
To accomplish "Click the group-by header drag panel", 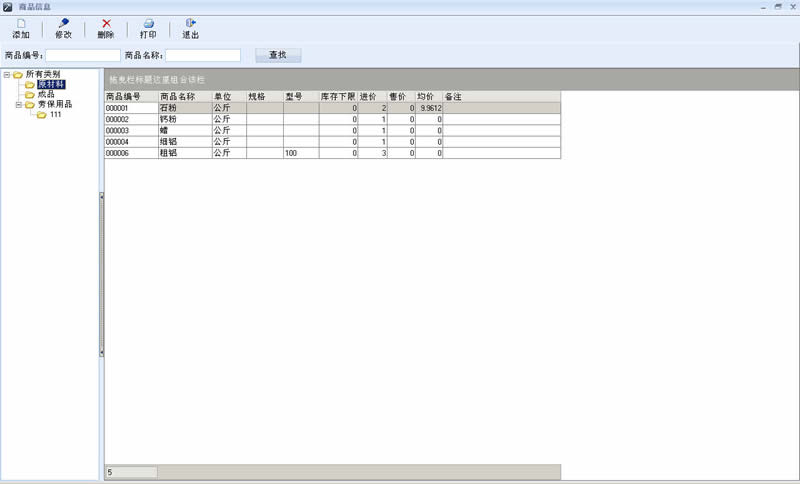I will click(x=452, y=80).
